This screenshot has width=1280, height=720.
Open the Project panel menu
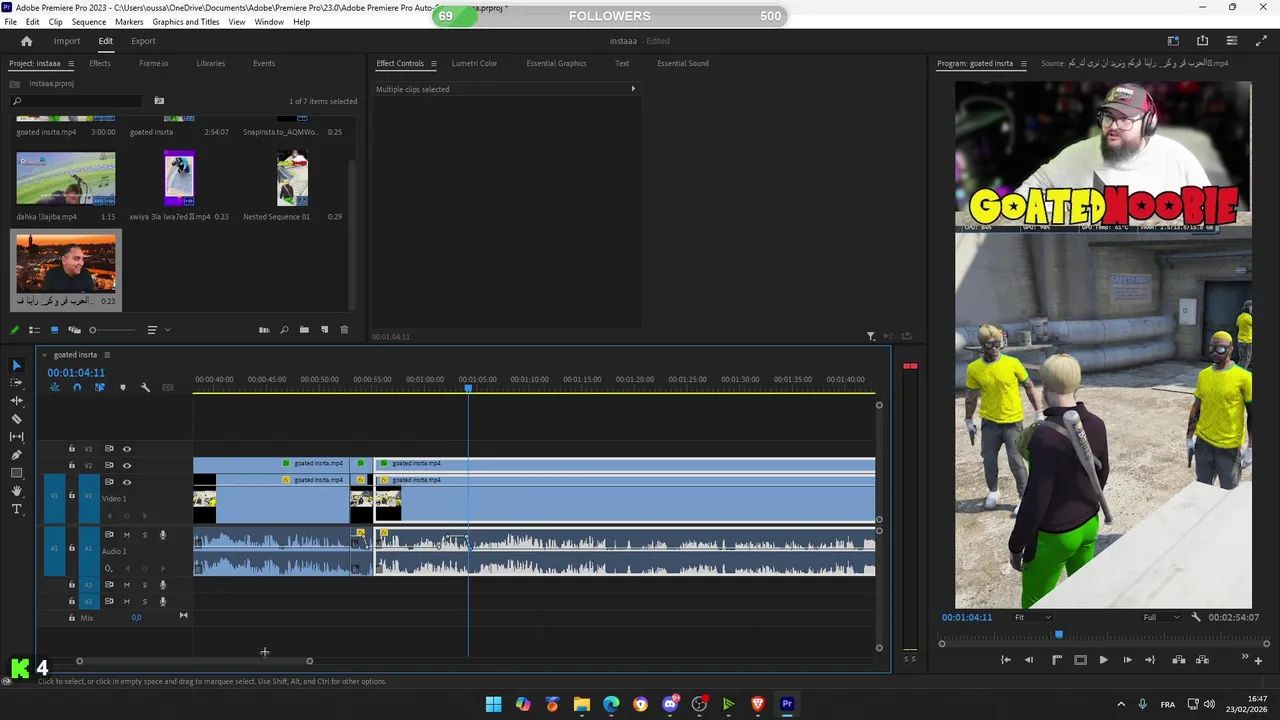click(70, 63)
